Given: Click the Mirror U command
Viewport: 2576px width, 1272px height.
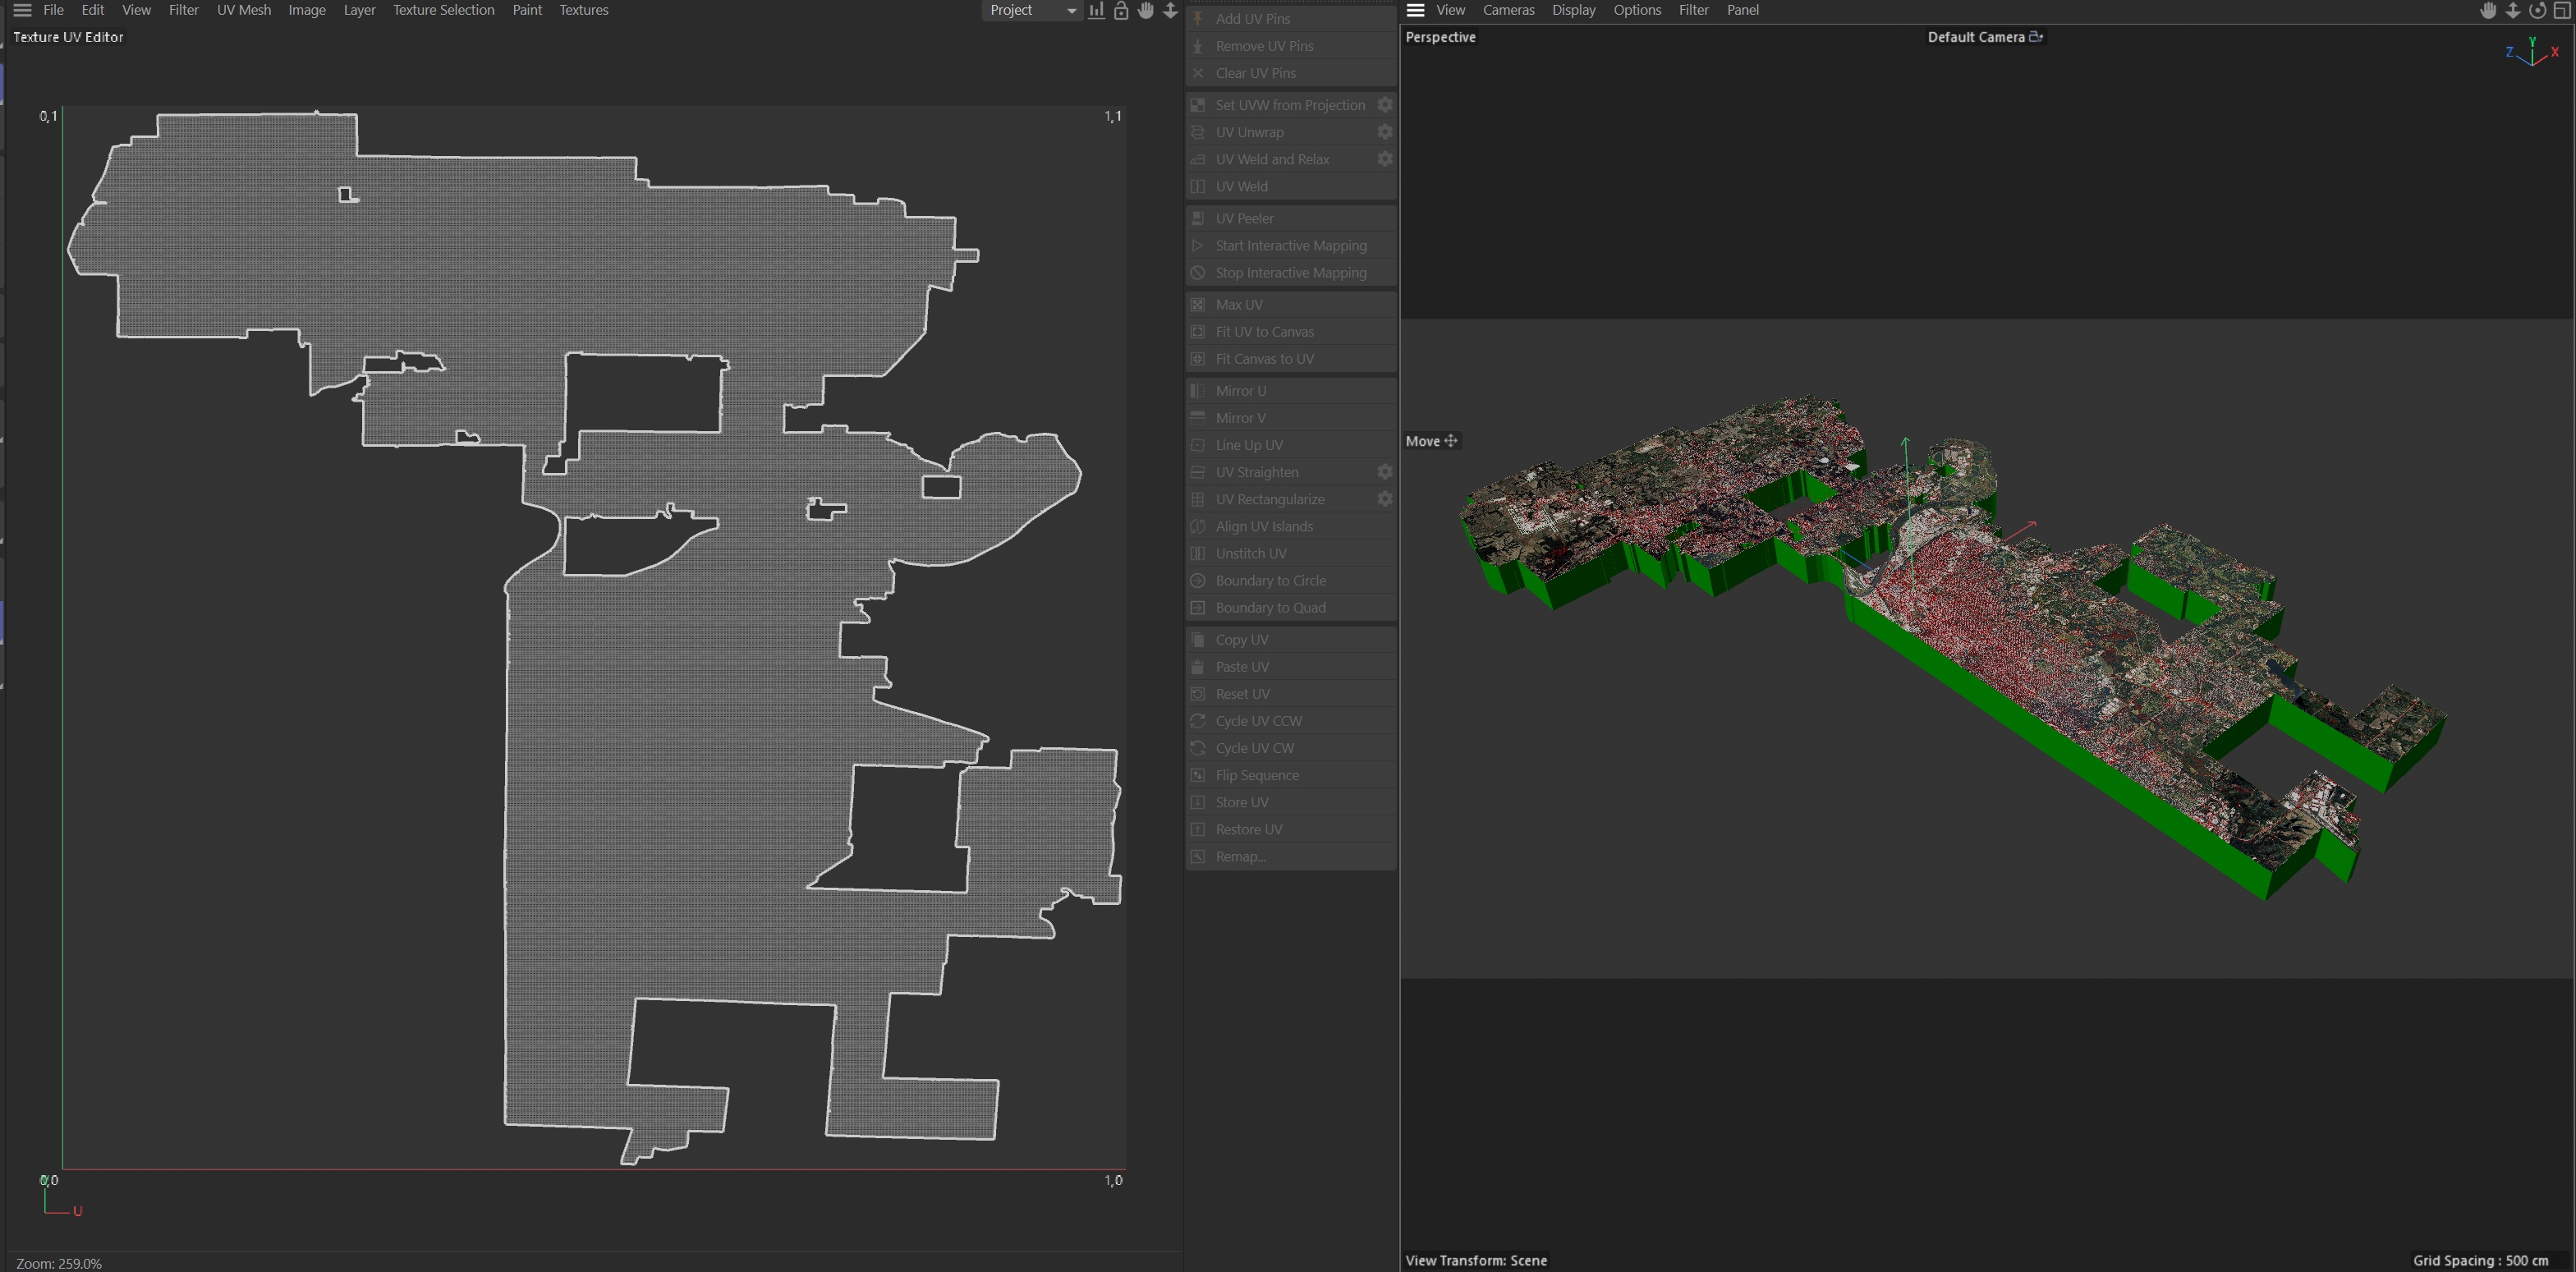Looking at the screenshot, I should (1240, 391).
